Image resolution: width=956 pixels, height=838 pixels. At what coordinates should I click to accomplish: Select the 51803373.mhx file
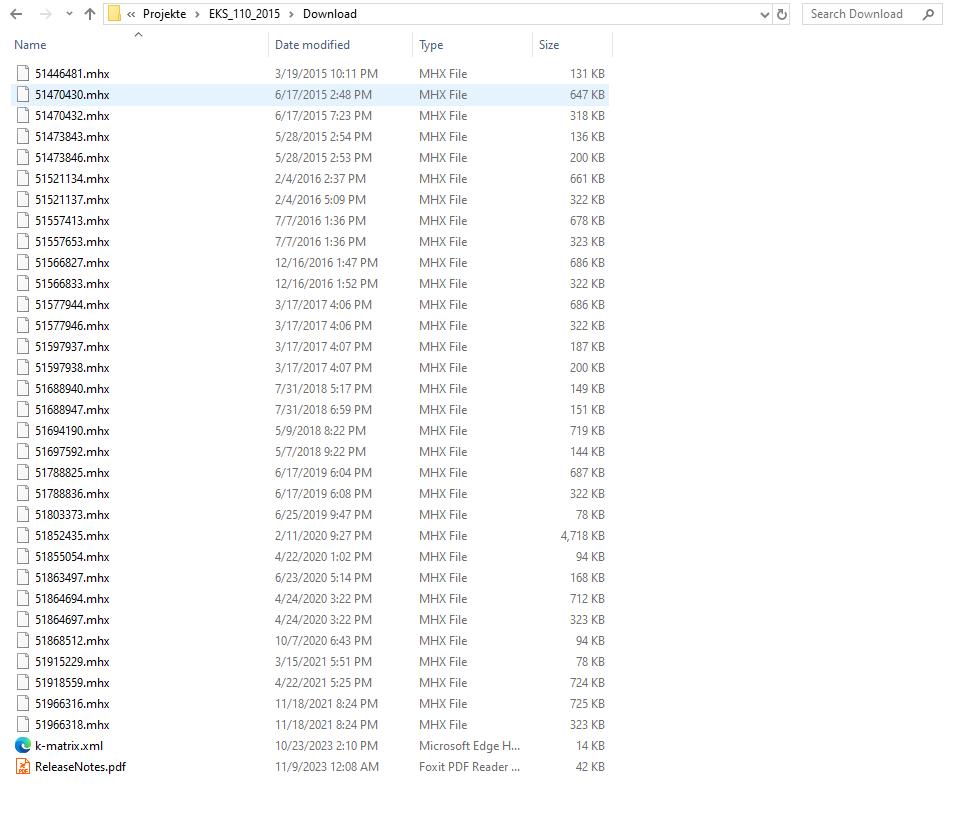pos(72,515)
